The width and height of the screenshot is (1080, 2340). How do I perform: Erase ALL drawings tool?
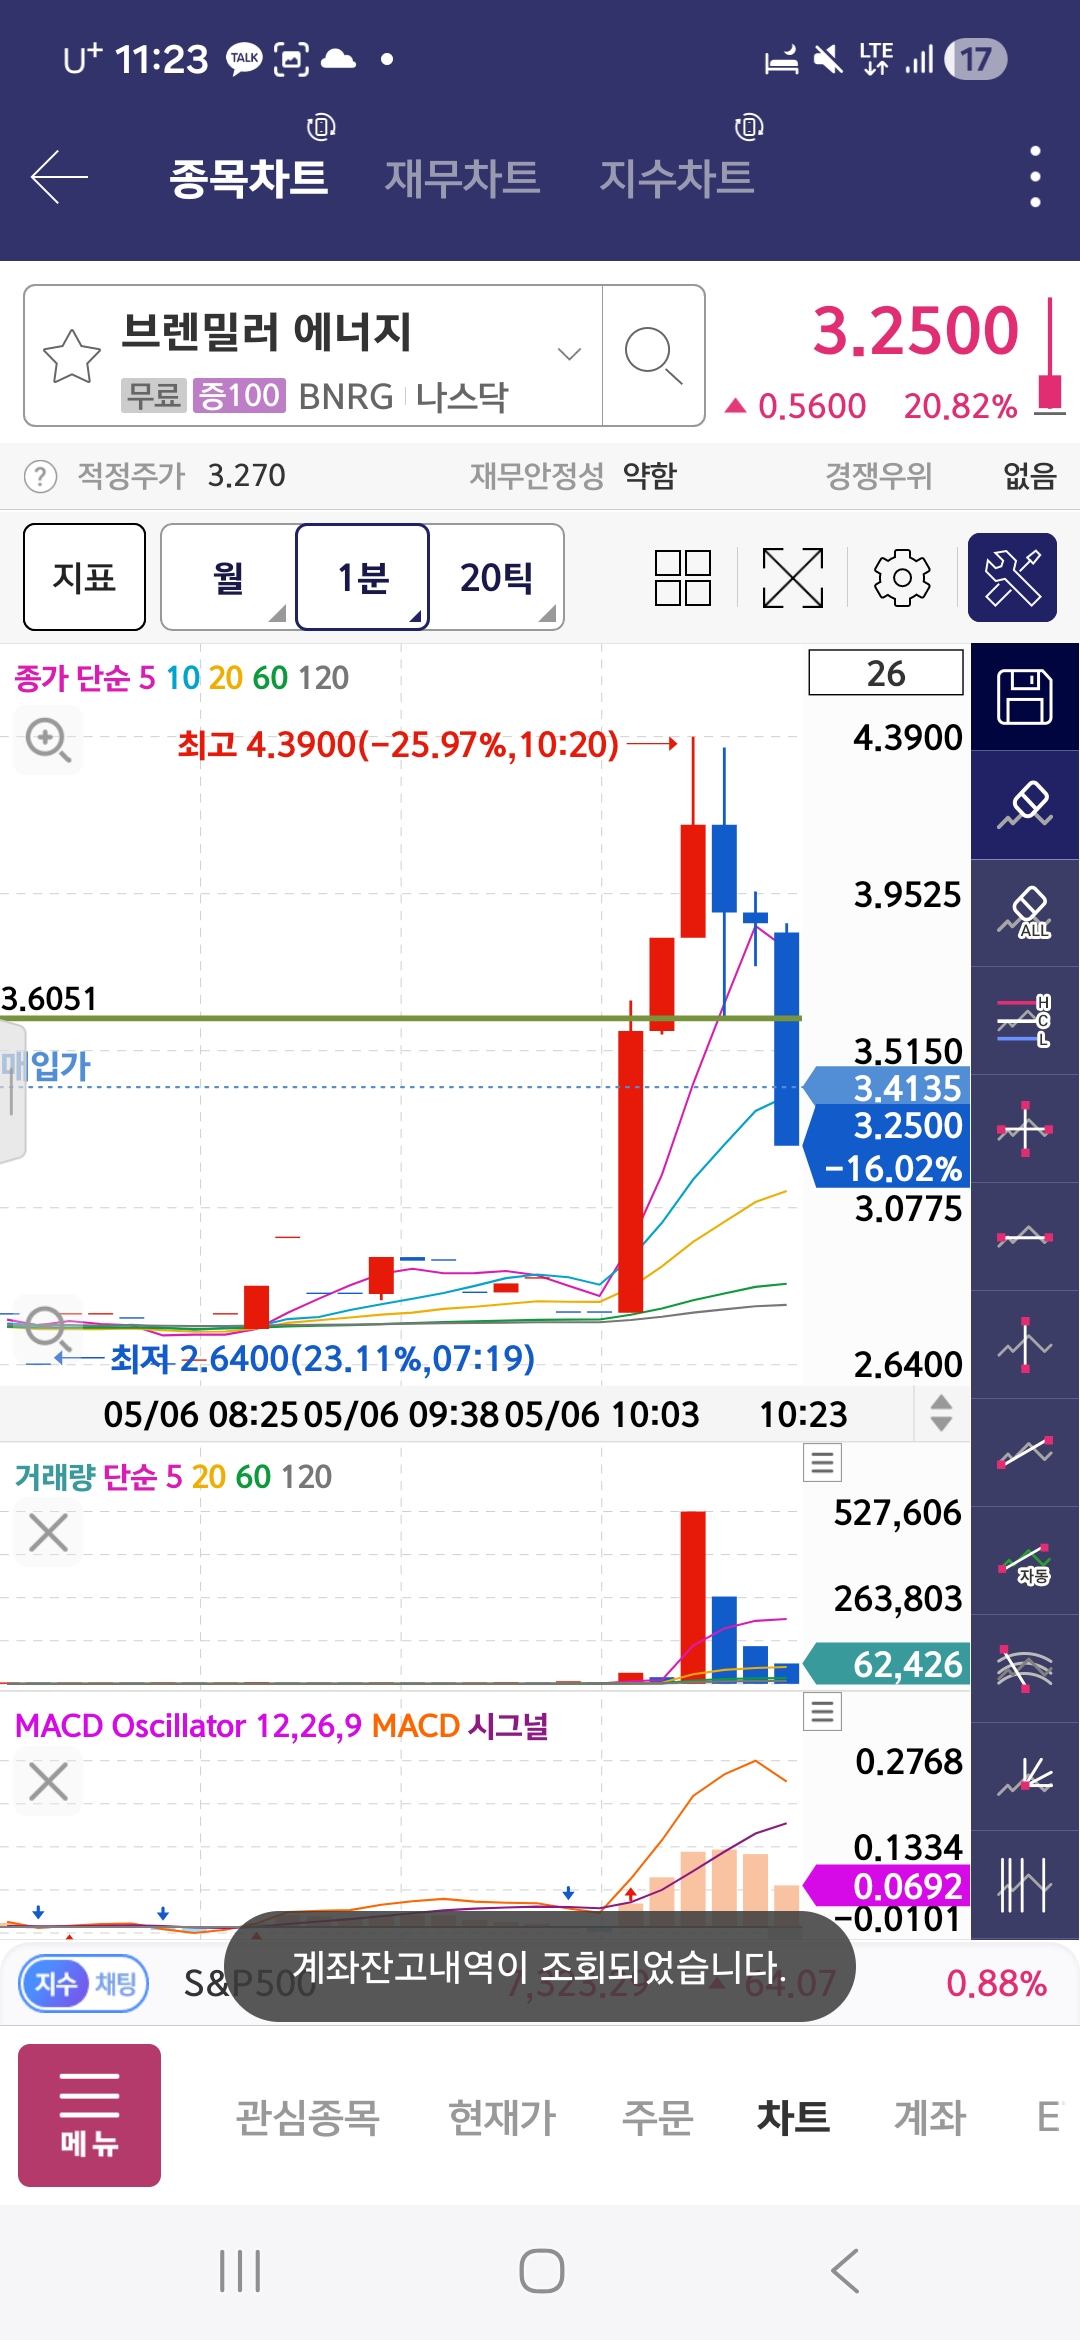click(x=1025, y=913)
